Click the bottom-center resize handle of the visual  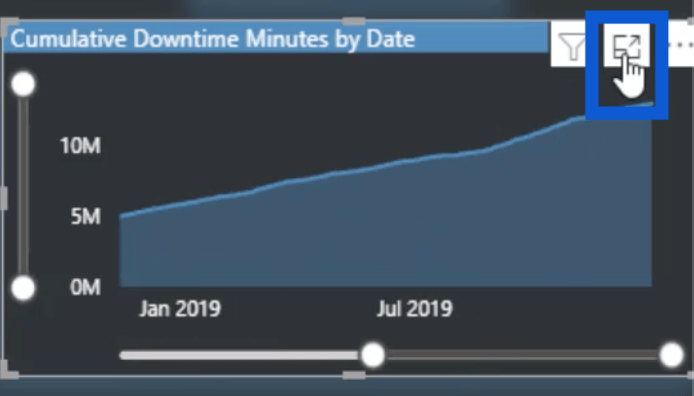pos(354,375)
